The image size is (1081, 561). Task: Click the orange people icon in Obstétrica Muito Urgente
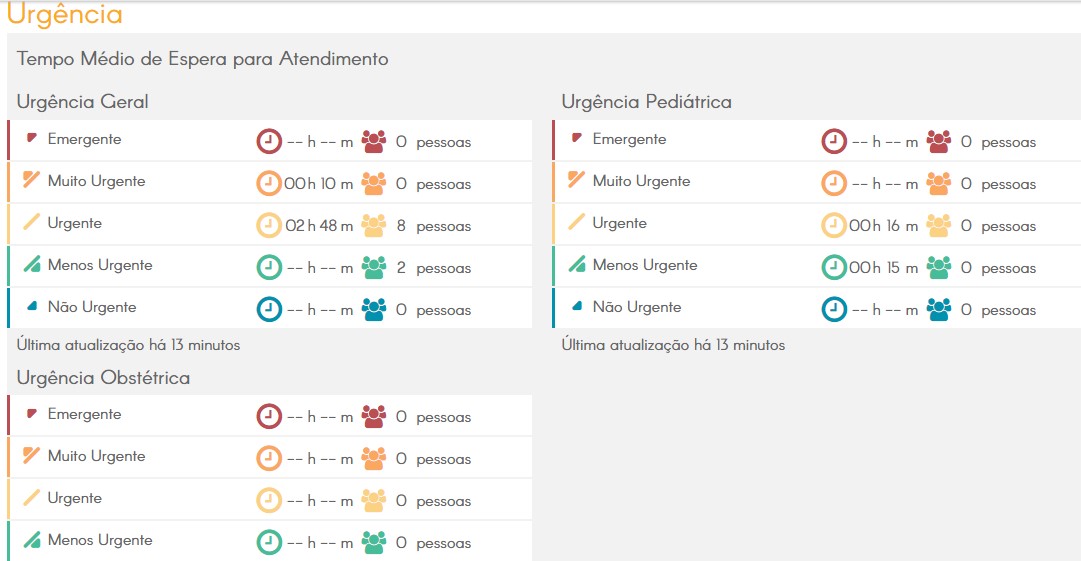pos(374,458)
